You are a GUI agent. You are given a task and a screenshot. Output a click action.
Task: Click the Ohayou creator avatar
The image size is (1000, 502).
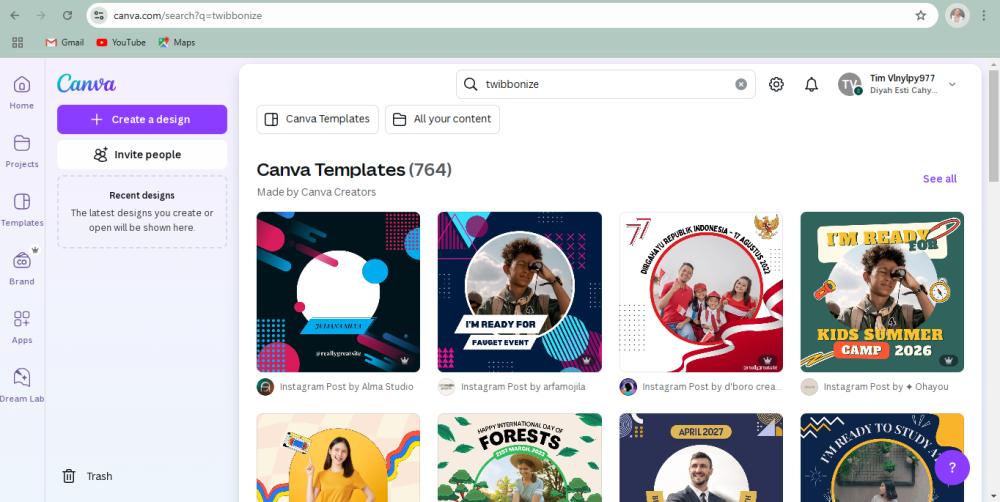tap(809, 387)
